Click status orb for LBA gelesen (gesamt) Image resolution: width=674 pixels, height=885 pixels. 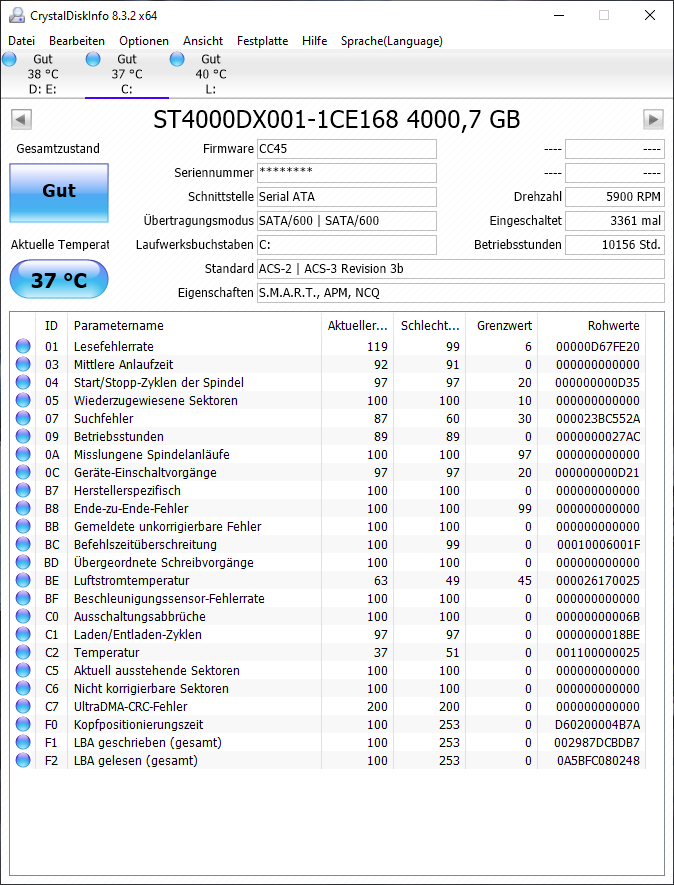tap(23, 761)
